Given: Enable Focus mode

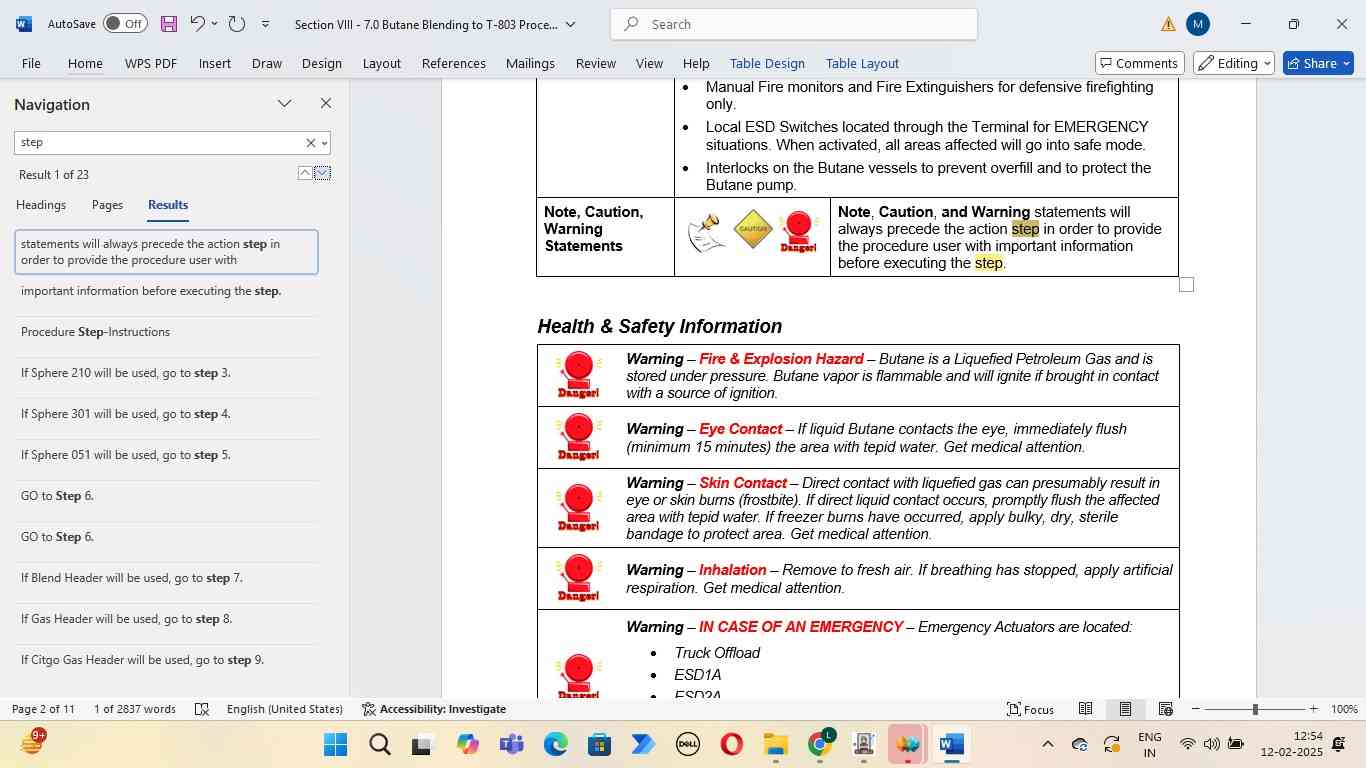Looking at the screenshot, I should [x=1030, y=709].
